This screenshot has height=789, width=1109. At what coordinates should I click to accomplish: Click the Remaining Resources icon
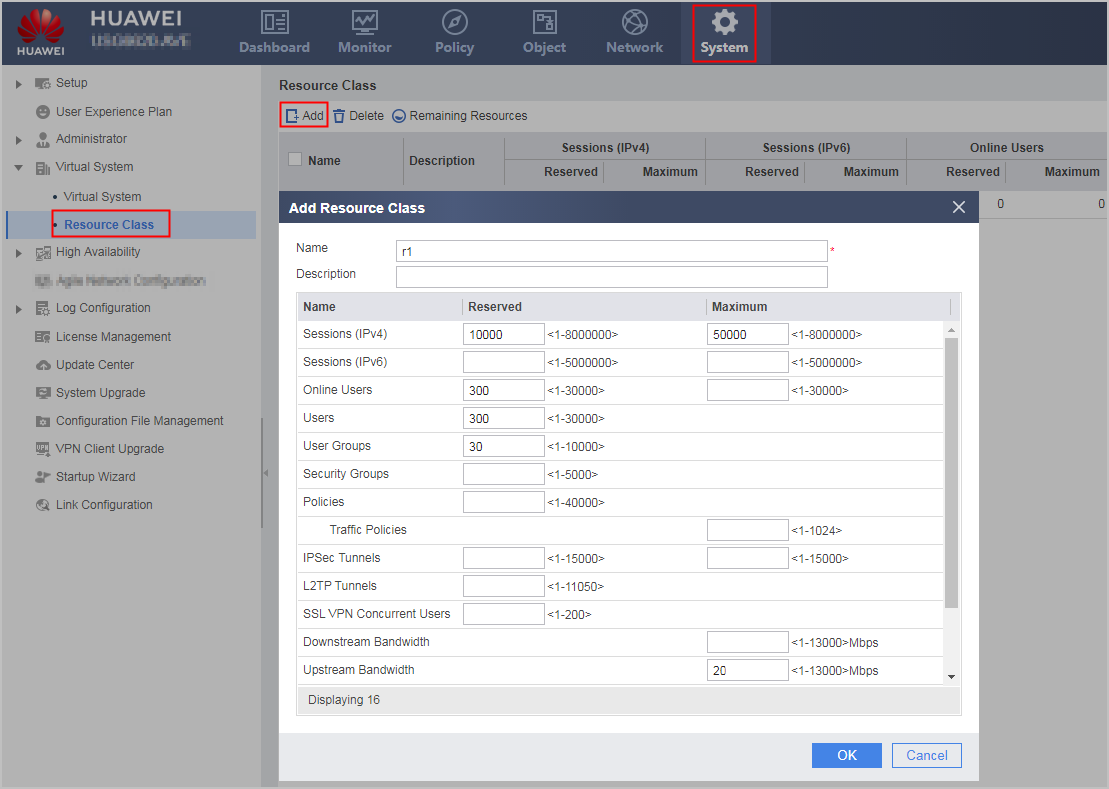(x=399, y=116)
